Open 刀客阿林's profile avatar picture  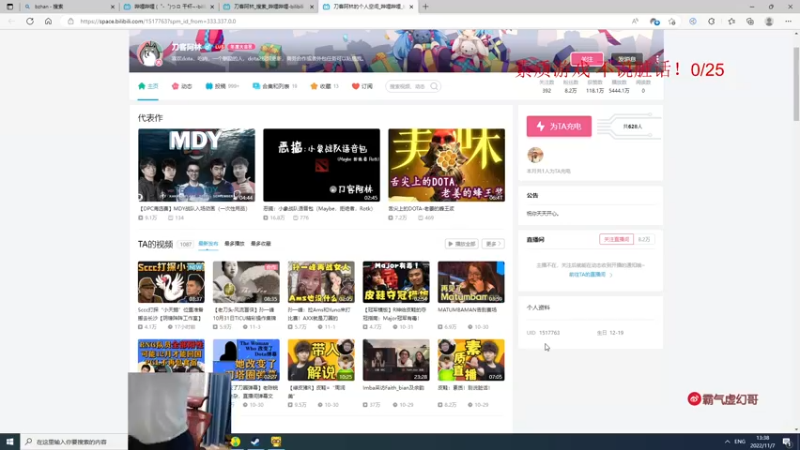[x=149, y=53]
